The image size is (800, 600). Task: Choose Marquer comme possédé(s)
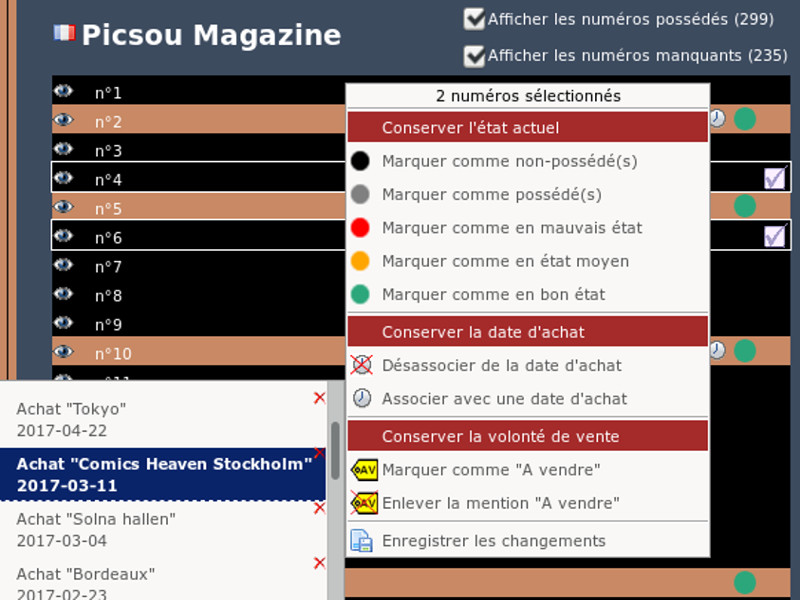pyautogui.click(x=528, y=194)
